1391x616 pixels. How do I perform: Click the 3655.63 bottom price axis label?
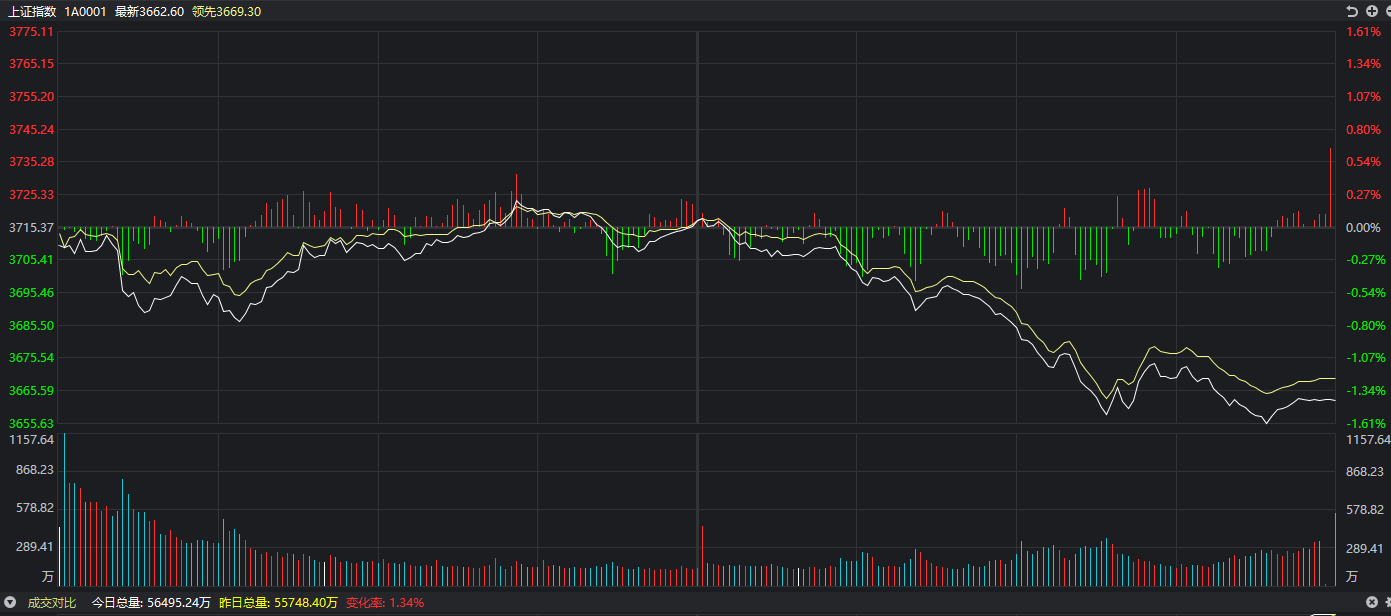(x=31, y=423)
